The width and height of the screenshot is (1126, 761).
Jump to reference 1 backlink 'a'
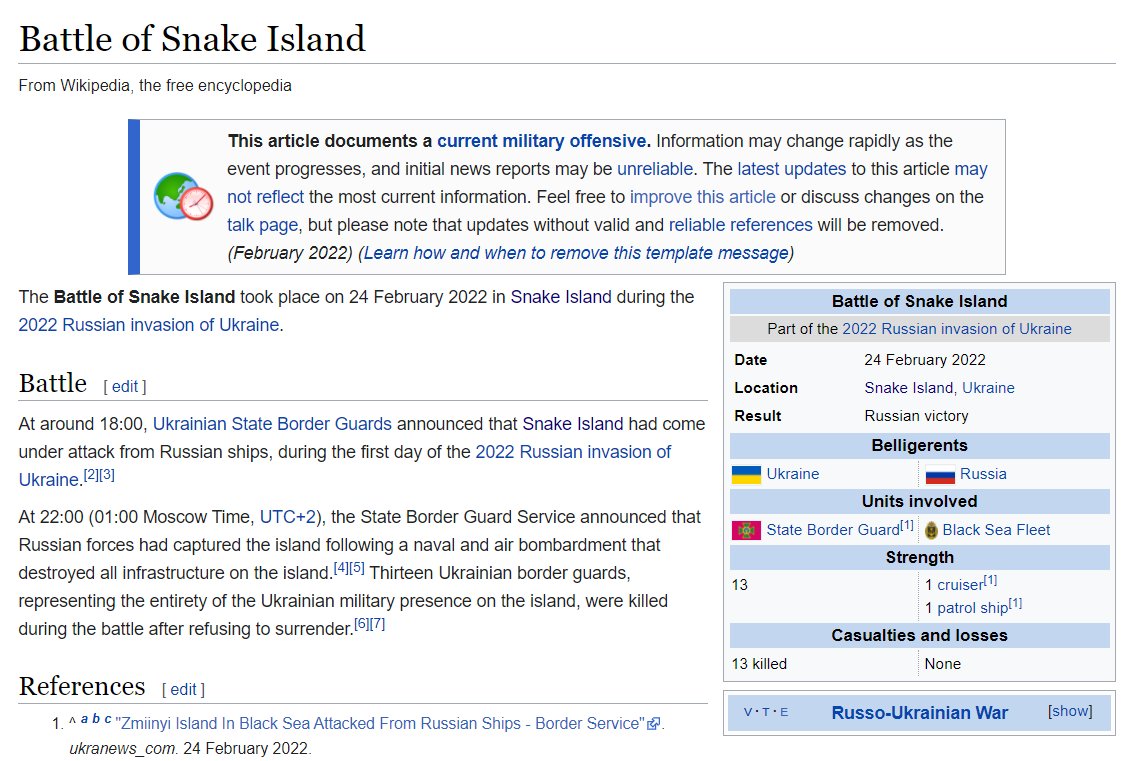click(x=84, y=719)
